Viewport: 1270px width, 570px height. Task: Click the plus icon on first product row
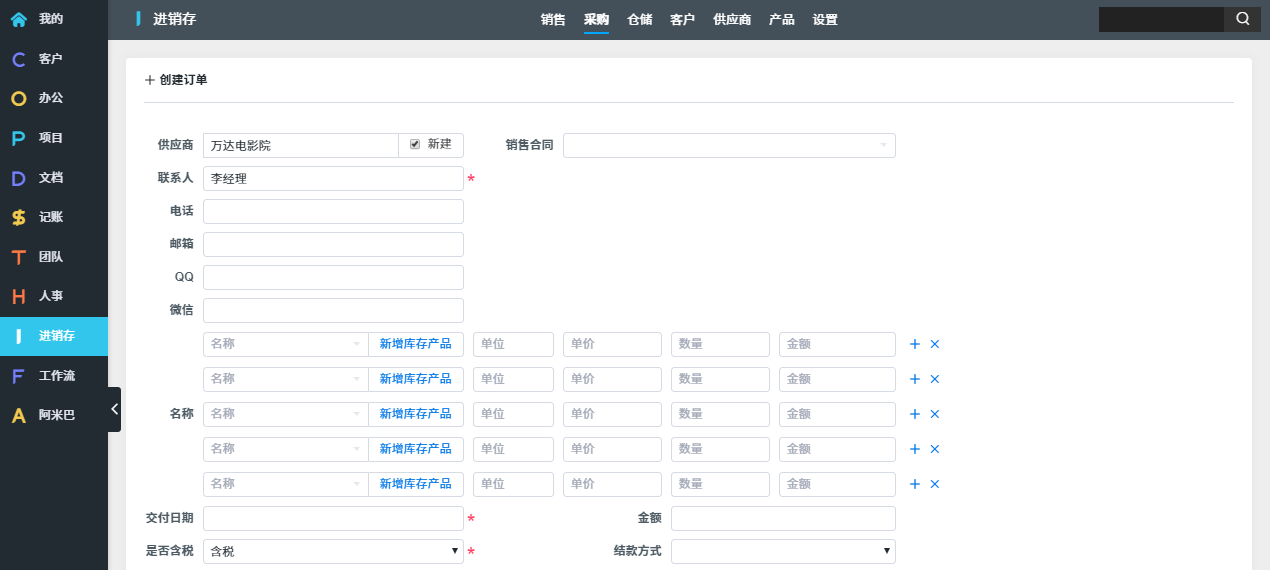pos(914,344)
